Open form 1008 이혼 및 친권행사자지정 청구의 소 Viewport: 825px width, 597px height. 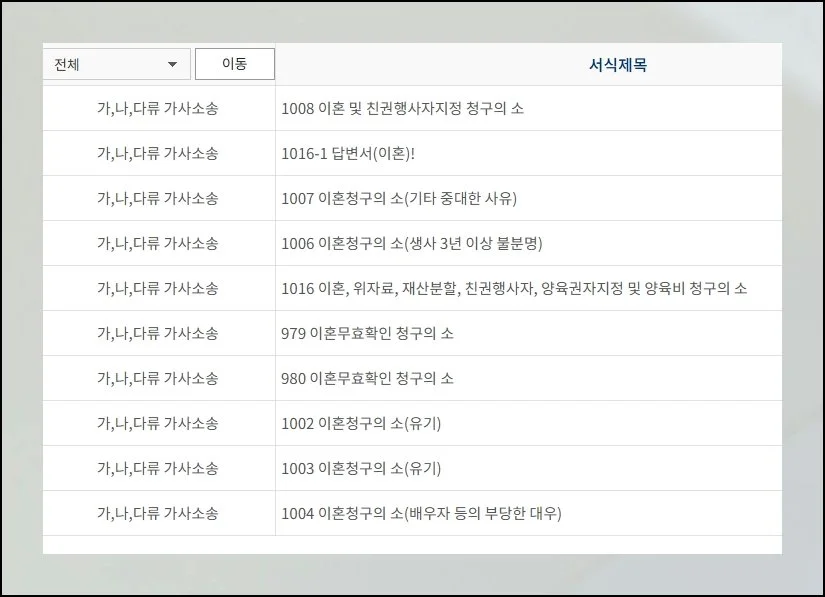402,108
